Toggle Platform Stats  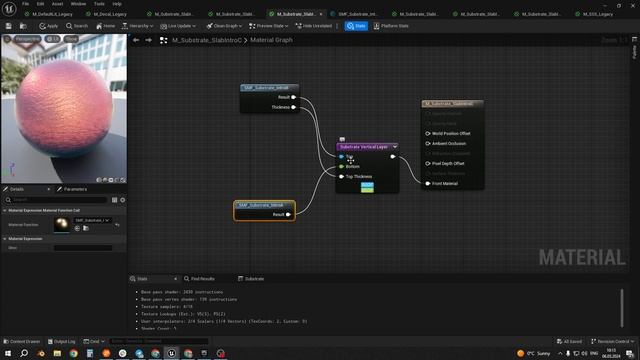point(391,26)
